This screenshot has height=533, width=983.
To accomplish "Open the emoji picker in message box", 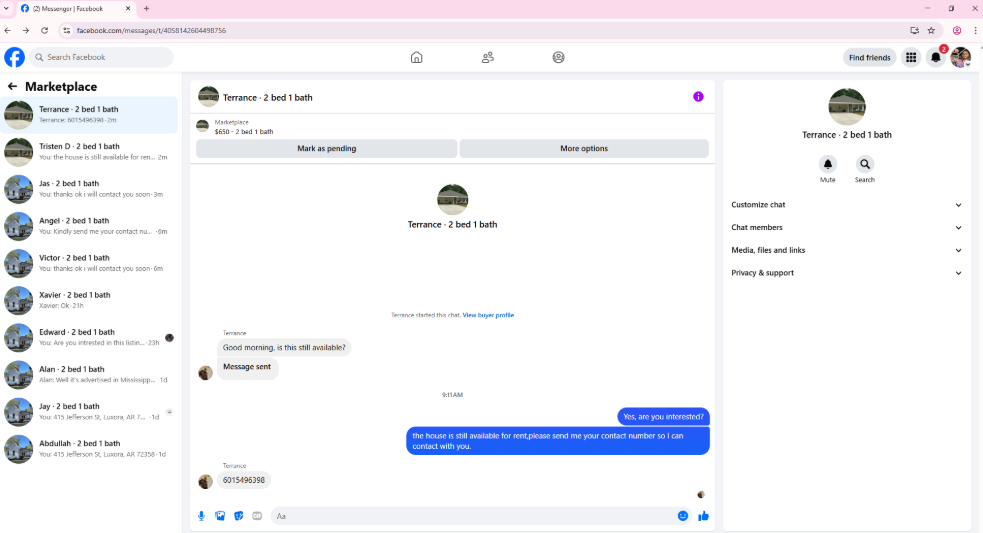I will pos(683,516).
